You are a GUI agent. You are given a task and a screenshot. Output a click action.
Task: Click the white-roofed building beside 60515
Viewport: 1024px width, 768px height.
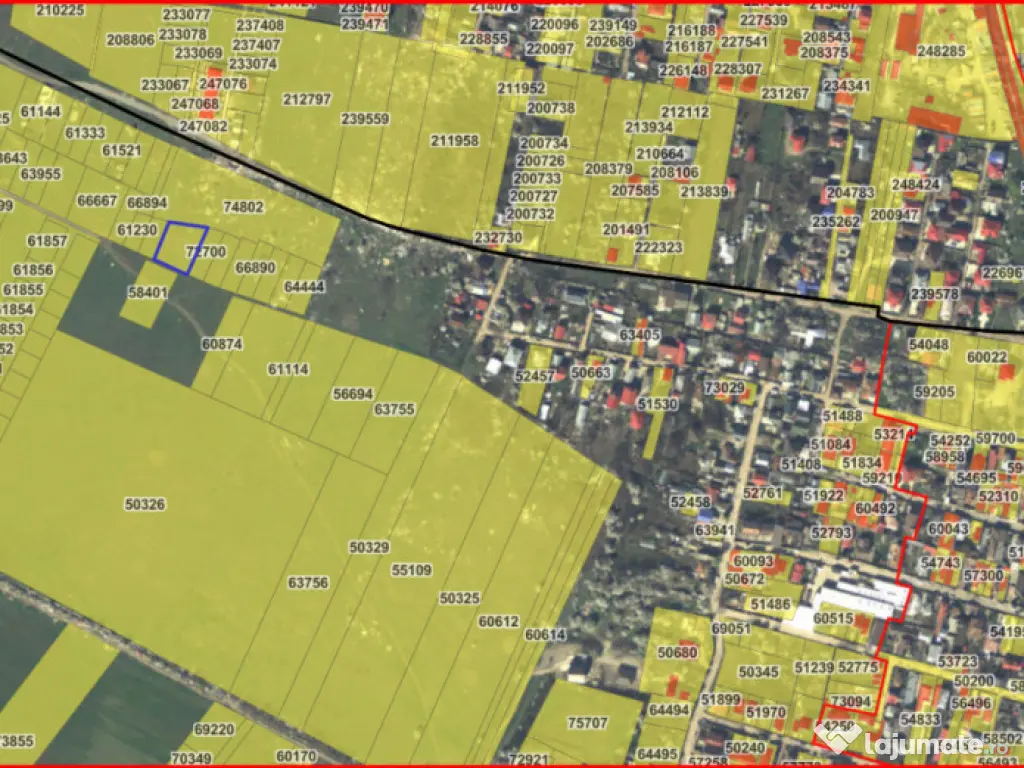(859, 598)
